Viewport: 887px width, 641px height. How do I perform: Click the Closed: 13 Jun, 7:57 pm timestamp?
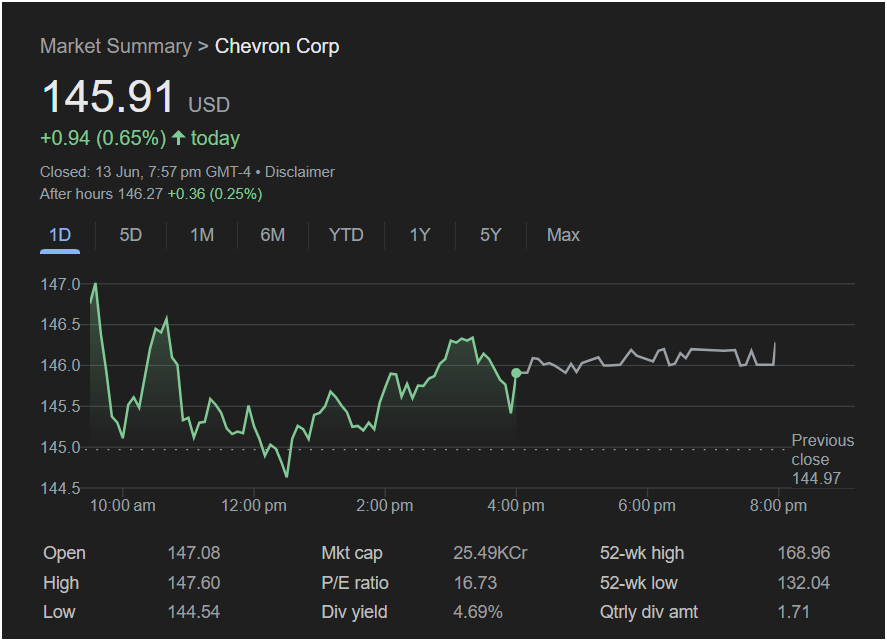[145, 172]
